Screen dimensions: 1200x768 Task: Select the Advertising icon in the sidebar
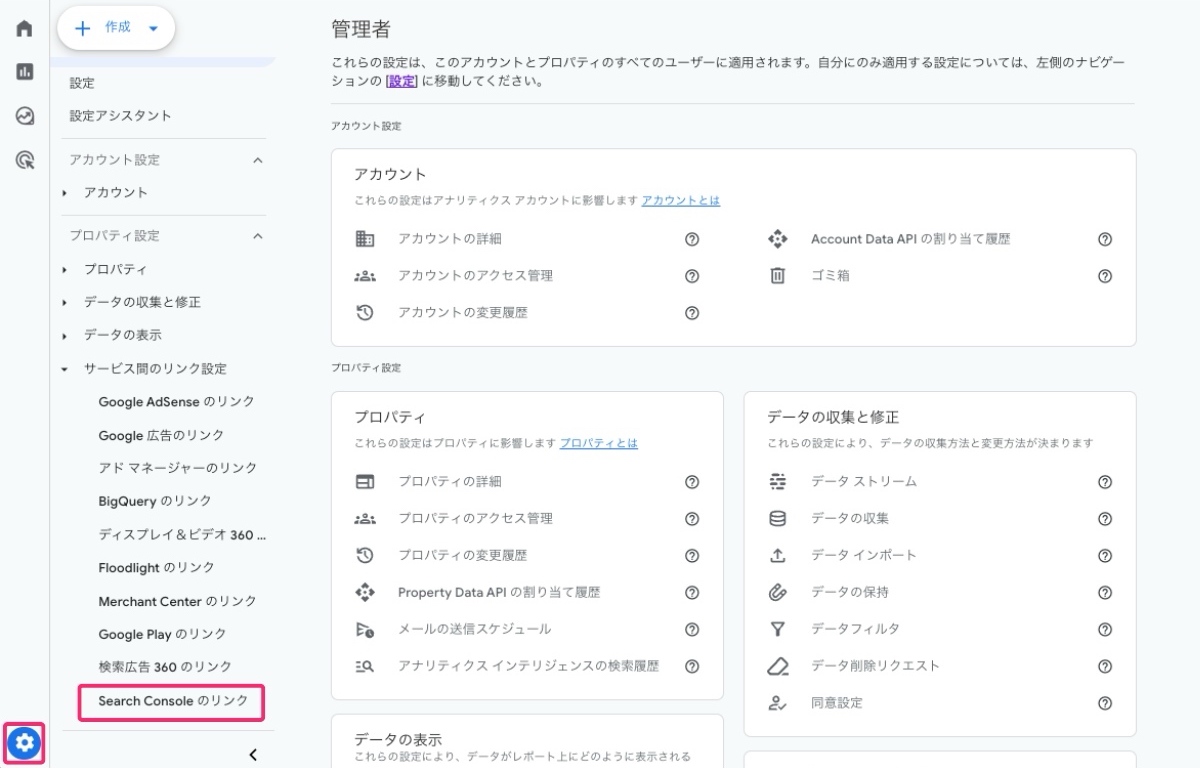(23, 160)
